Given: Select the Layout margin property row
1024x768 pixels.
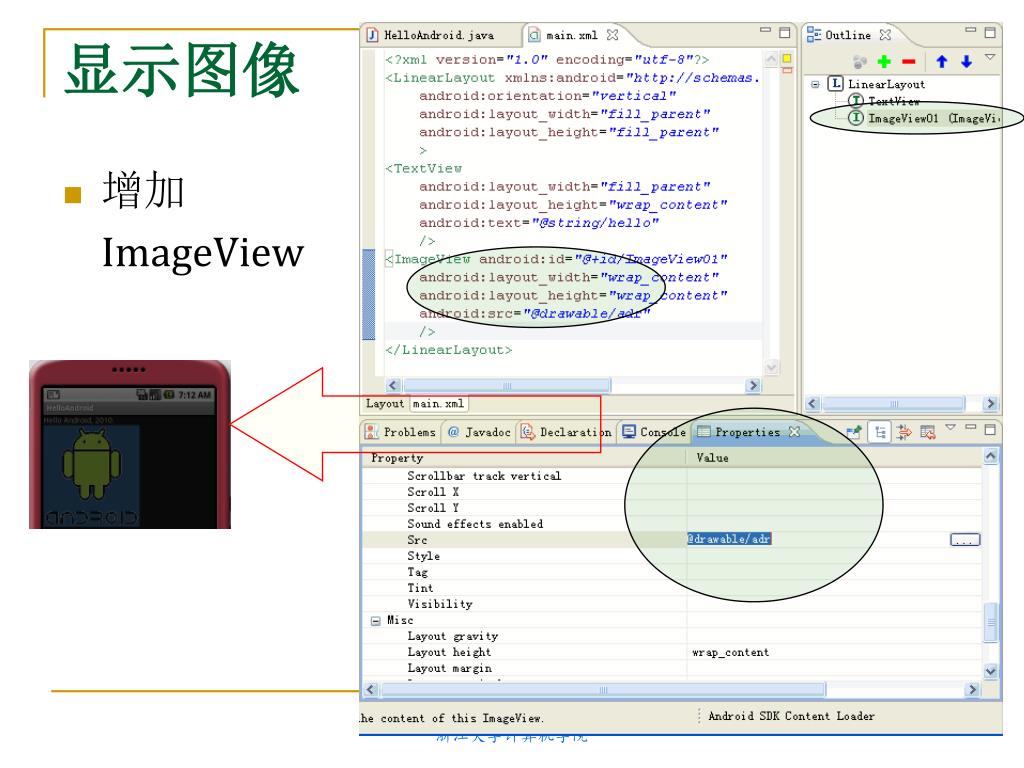Looking at the screenshot, I should tap(673, 668).
